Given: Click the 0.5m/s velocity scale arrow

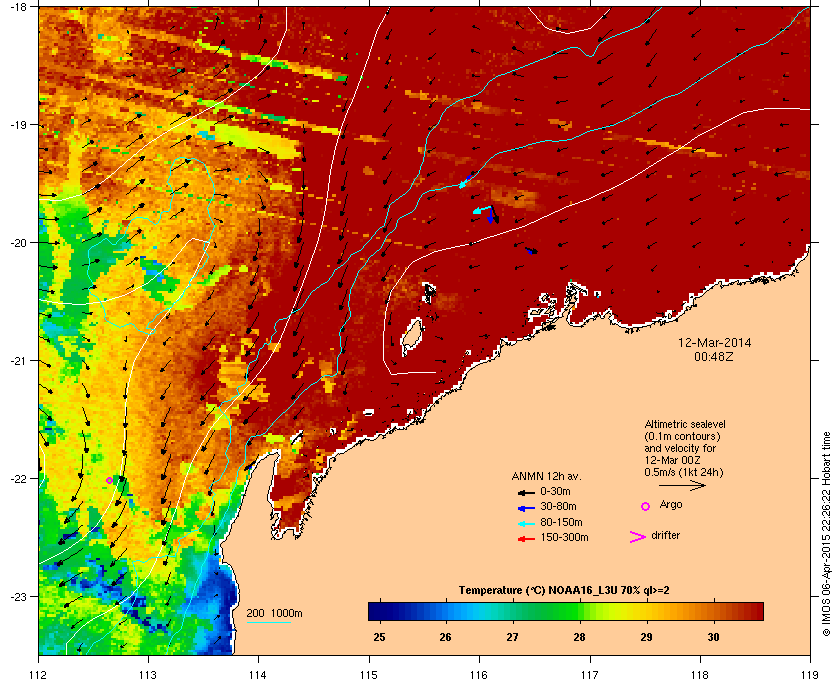Looking at the screenshot, I should click(682, 485).
